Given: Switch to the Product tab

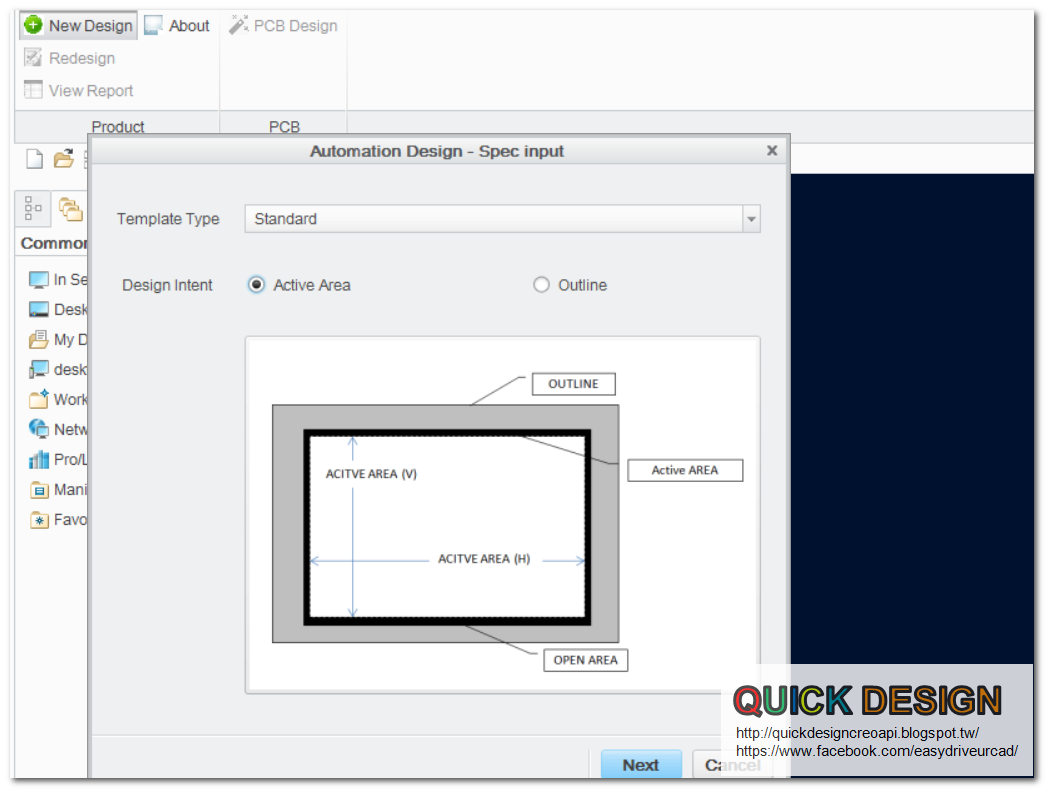Looking at the screenshot, I should click(118, 127).
